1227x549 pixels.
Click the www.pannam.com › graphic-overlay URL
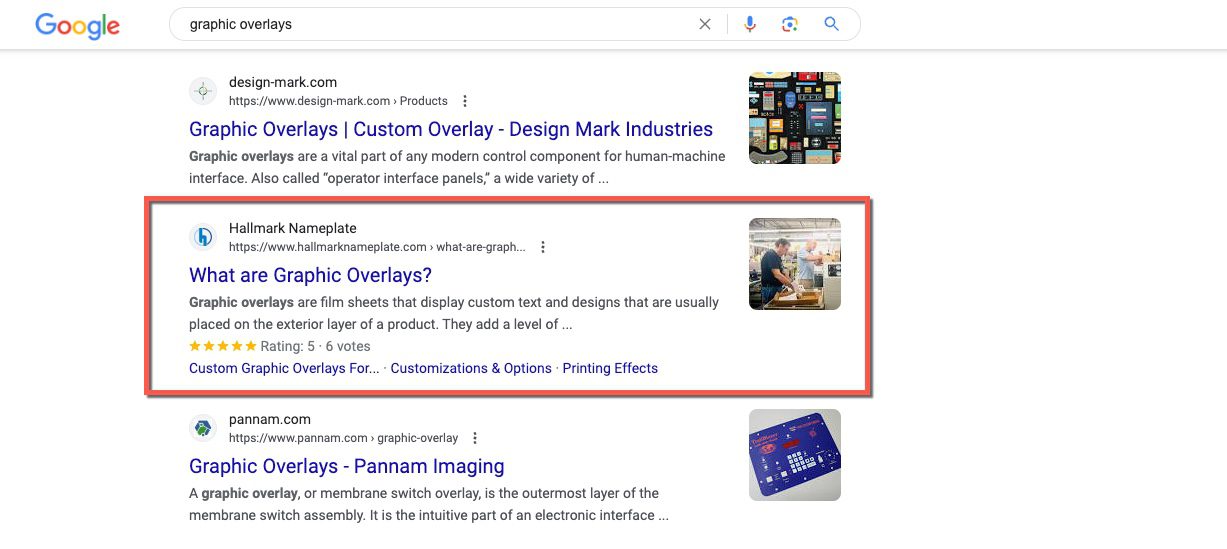[343, 438]
